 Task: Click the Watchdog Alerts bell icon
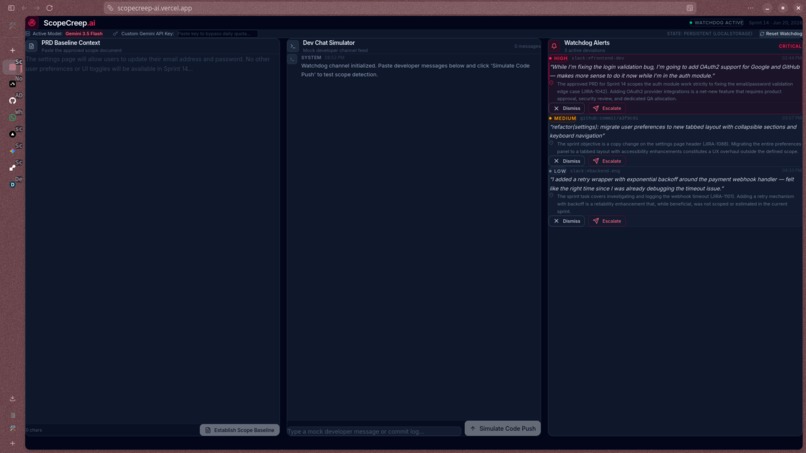tap(554, 46)
